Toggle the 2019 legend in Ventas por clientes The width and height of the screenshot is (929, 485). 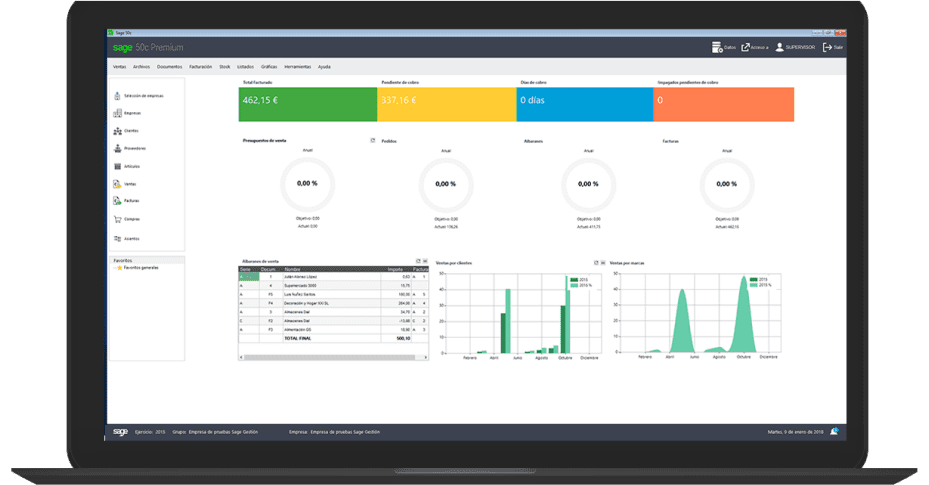point(573,280)
